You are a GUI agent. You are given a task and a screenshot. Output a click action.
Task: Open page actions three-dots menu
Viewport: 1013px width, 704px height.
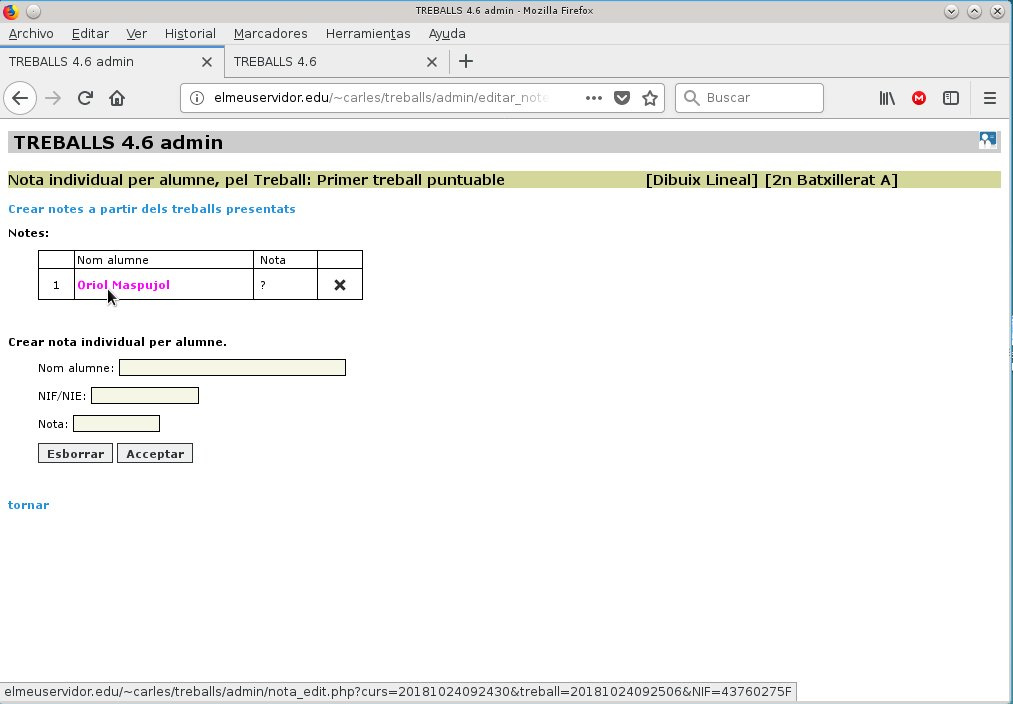pos(594,98)
